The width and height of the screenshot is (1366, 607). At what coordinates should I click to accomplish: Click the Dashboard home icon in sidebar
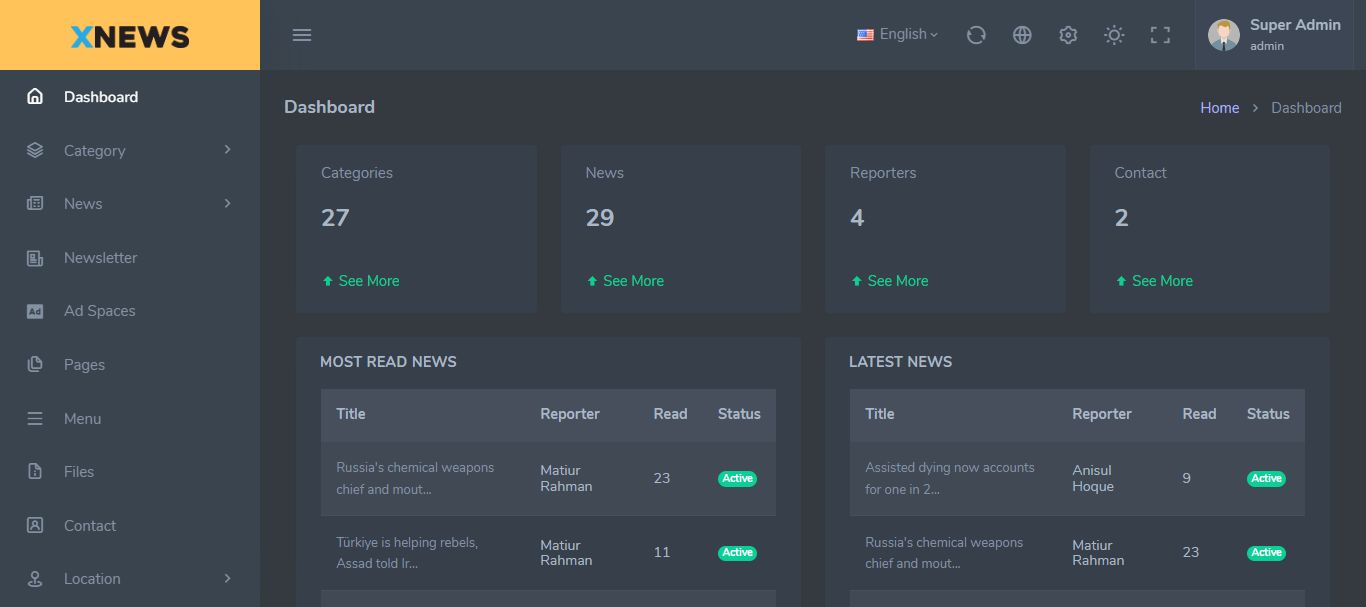pos(35,97)
